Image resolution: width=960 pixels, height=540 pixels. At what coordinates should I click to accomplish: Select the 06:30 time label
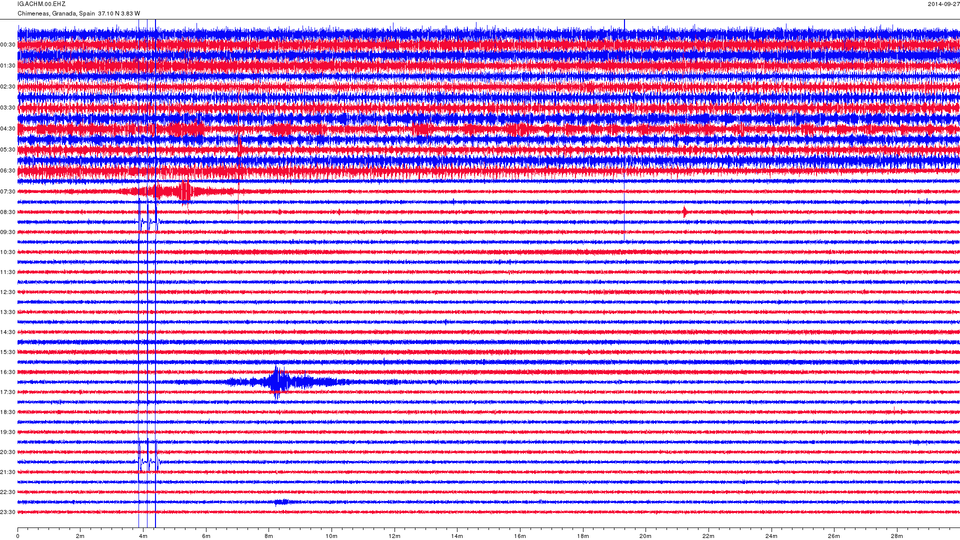pyautogui.click(x=7, y=170)
